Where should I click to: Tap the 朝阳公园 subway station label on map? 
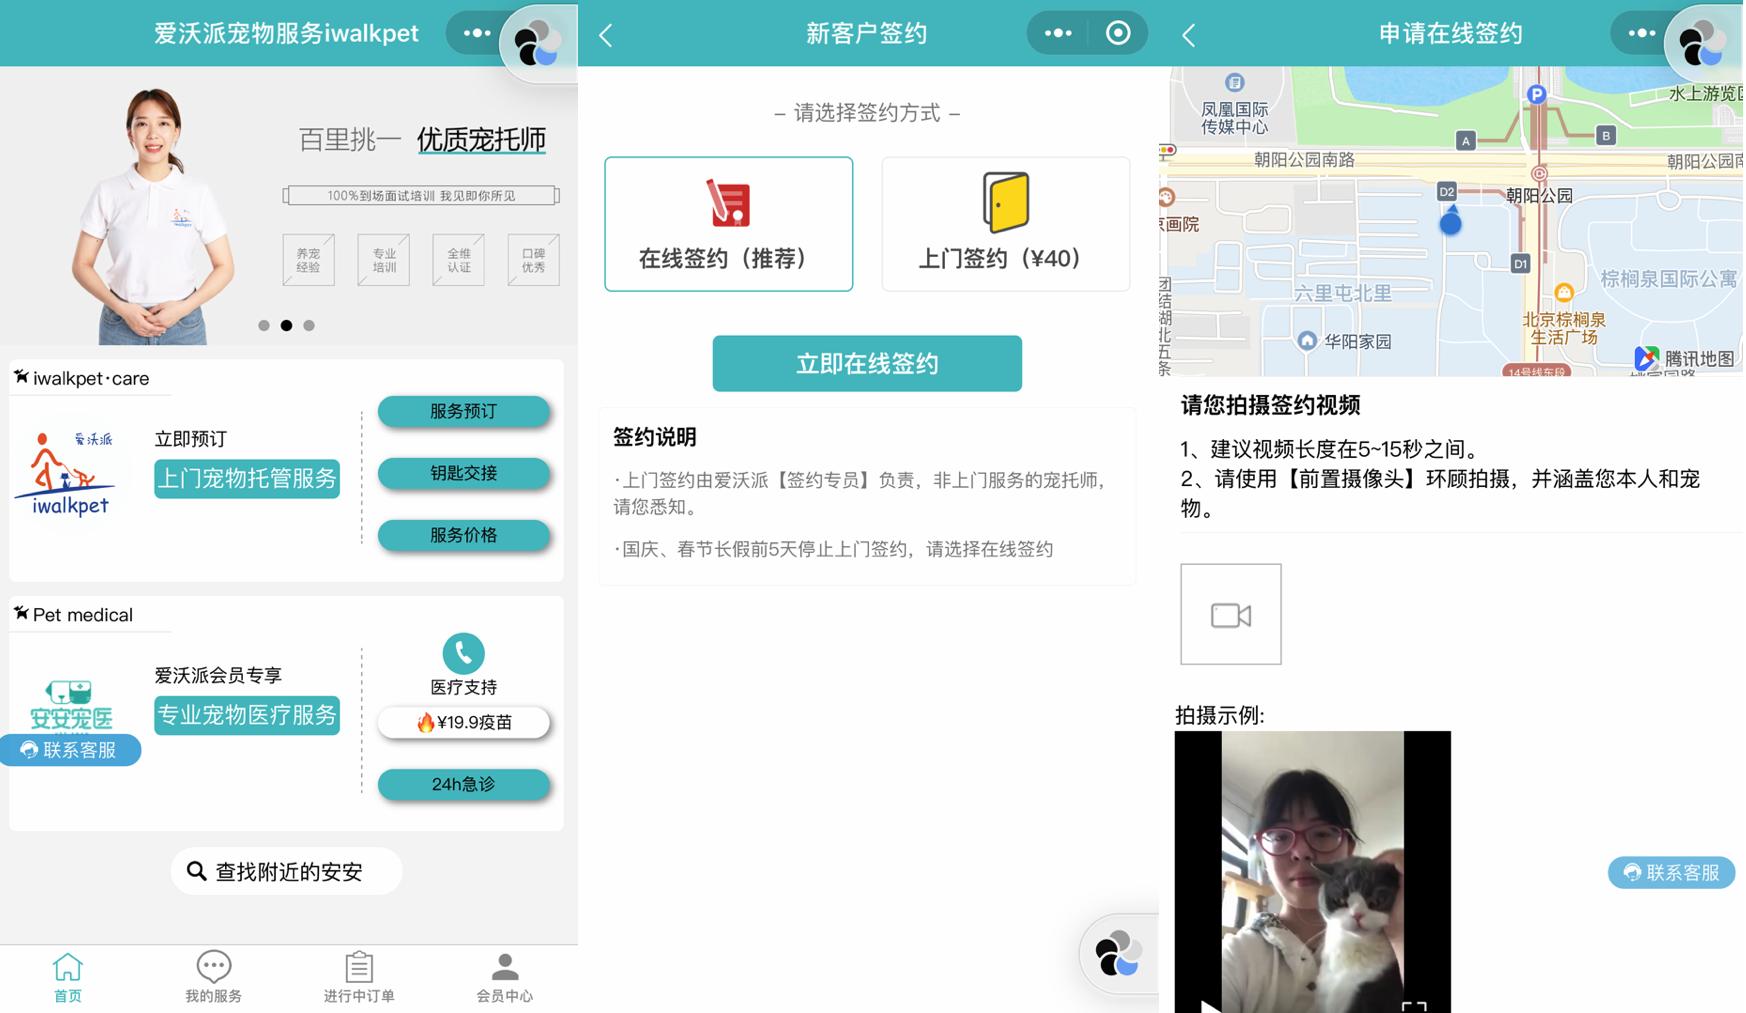tap(1539, 195)
